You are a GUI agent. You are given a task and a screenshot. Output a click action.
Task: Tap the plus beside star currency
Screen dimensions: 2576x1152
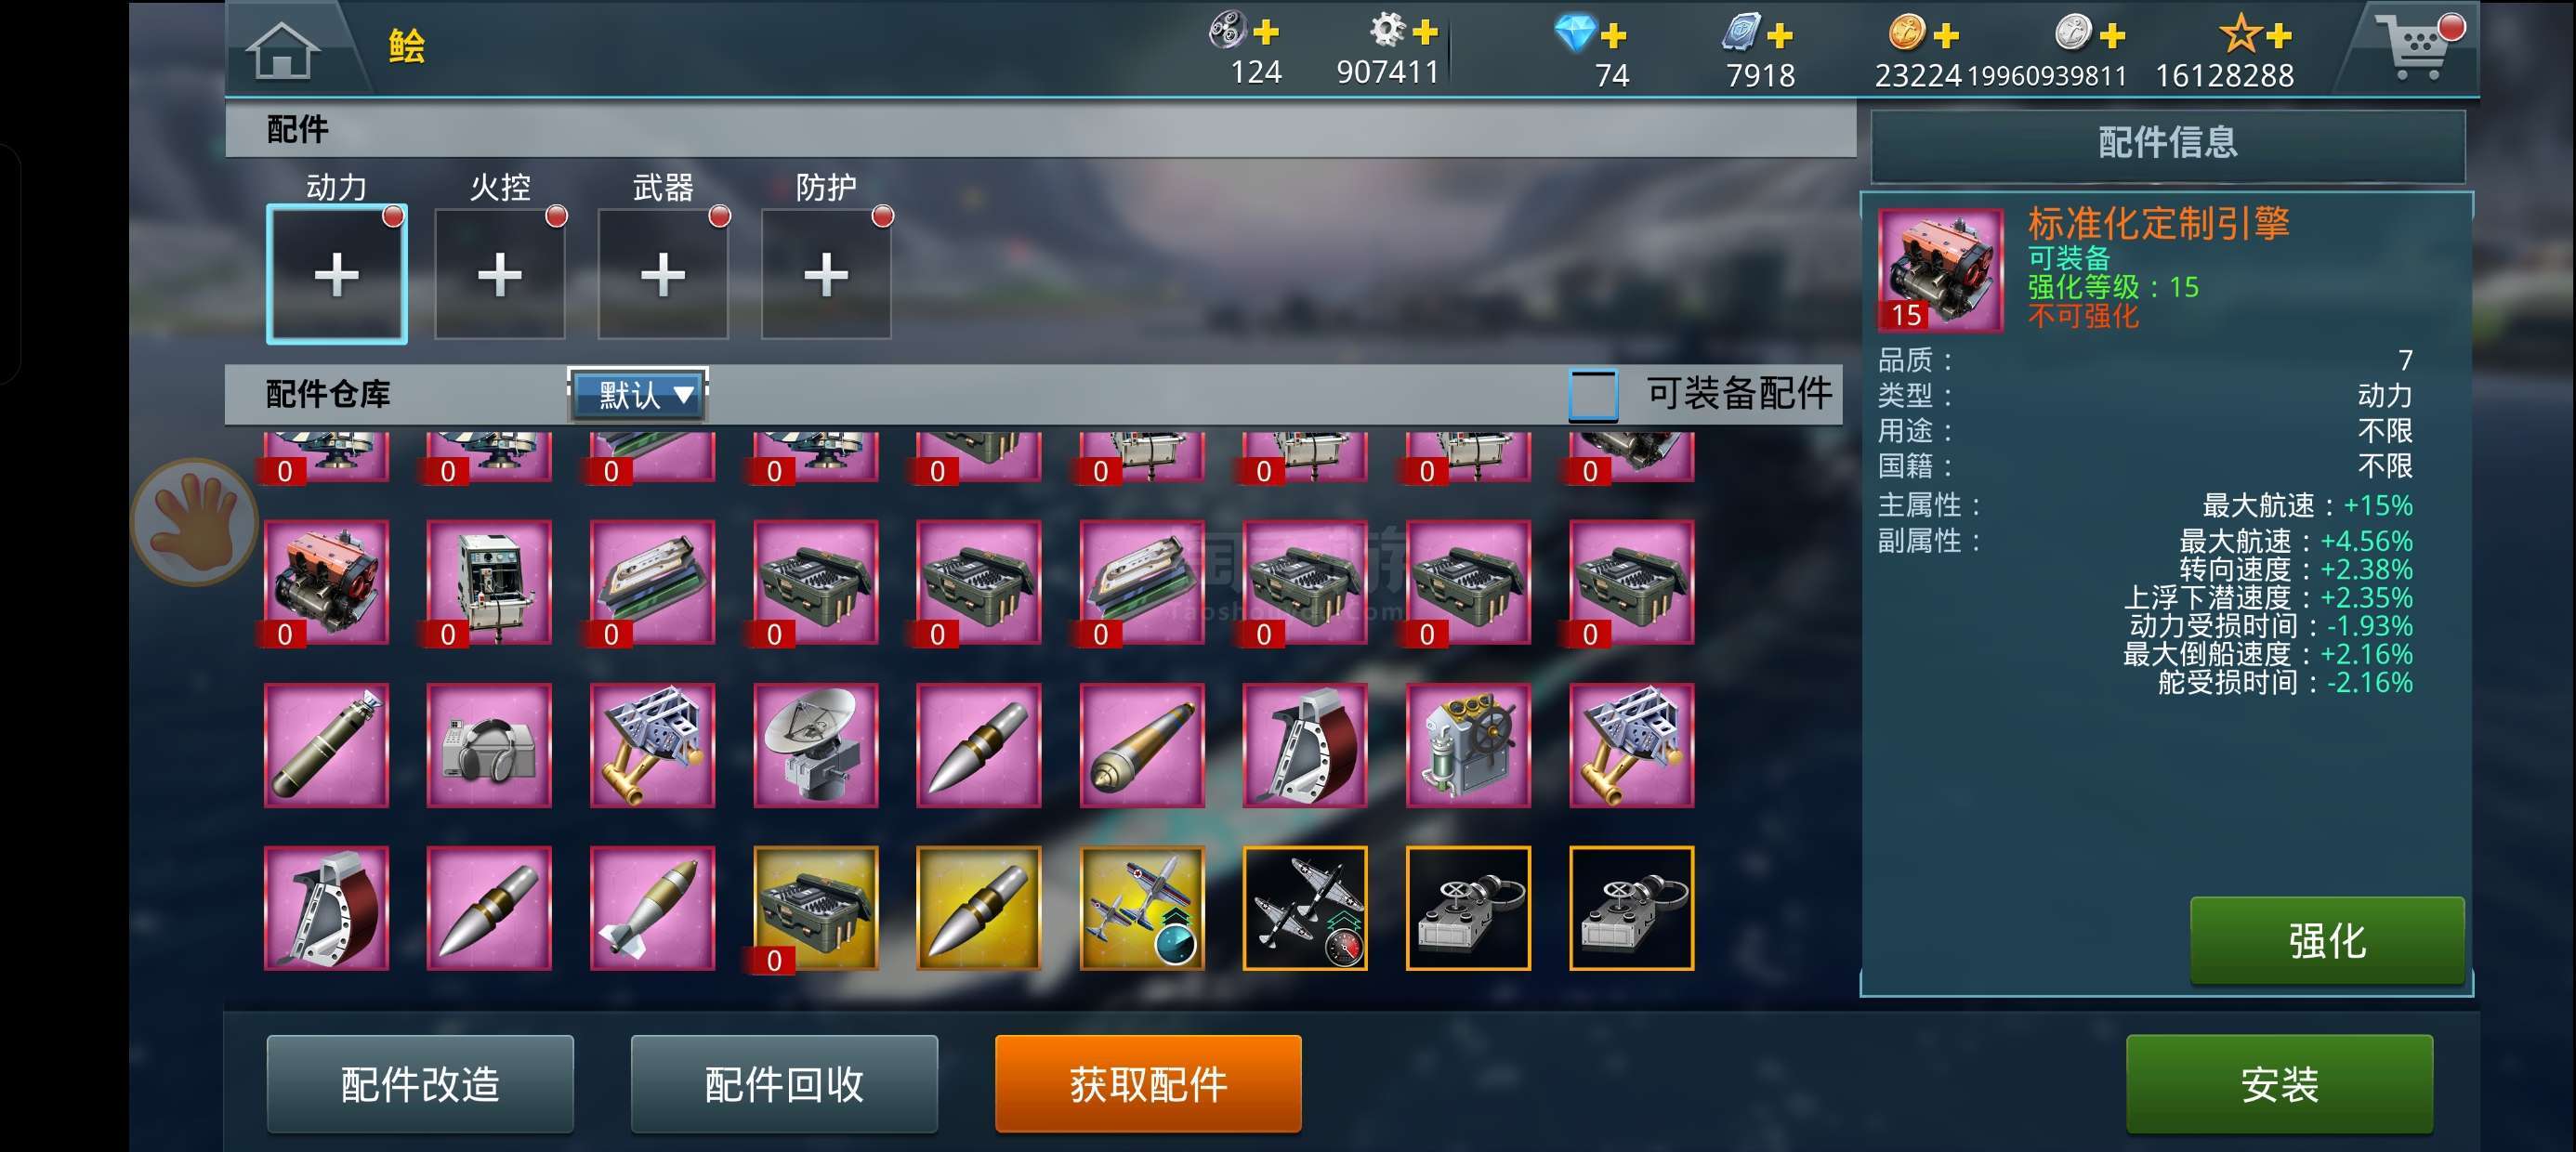tap(2278, 36)
